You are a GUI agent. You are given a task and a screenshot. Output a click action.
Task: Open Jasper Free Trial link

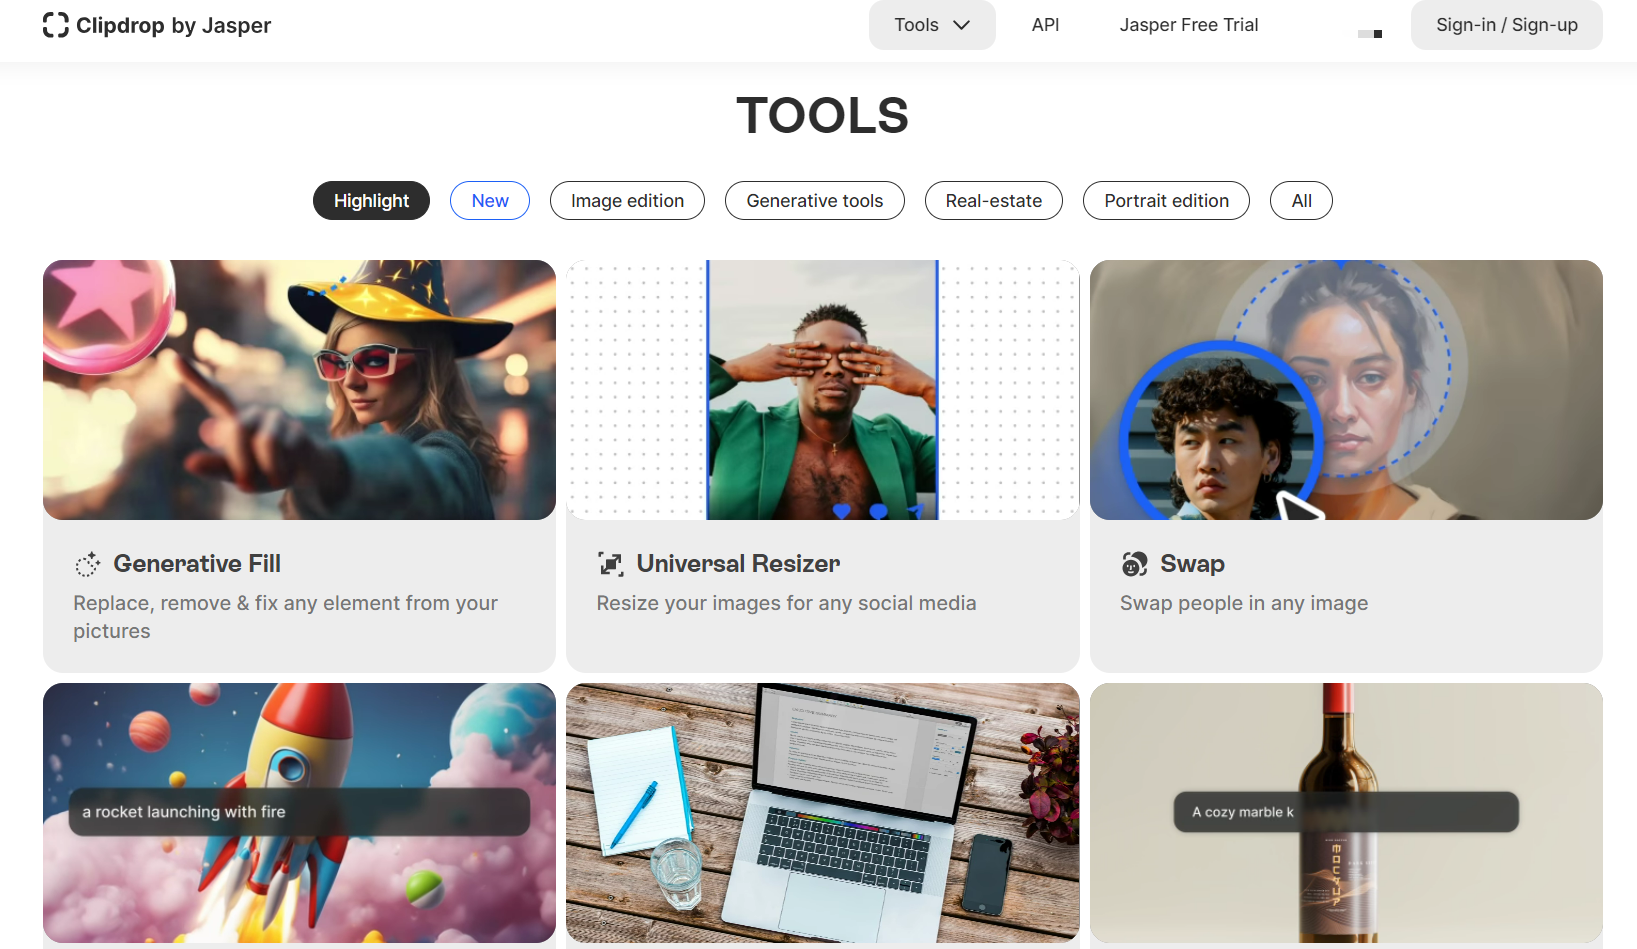(x=1189, y=25)
